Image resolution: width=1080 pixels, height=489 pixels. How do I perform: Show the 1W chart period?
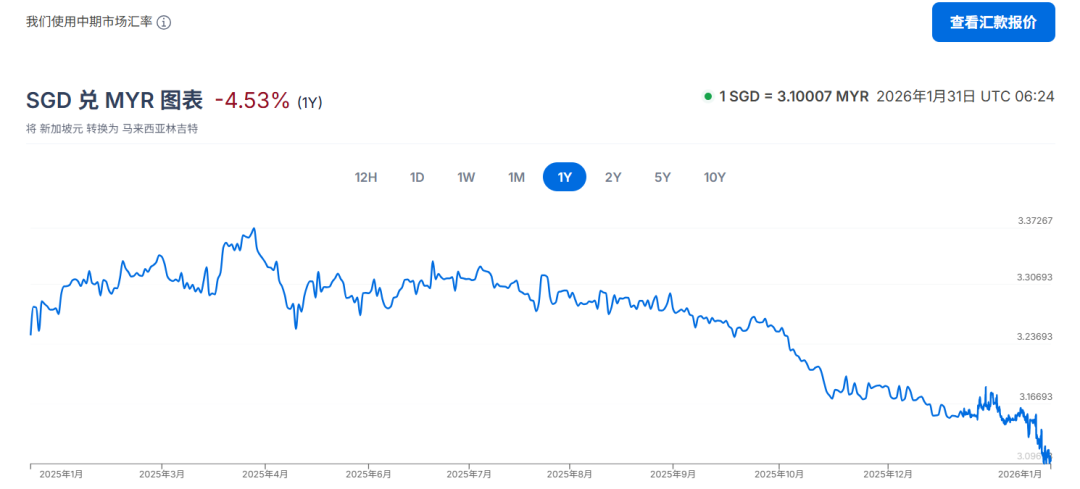[466, 177]
